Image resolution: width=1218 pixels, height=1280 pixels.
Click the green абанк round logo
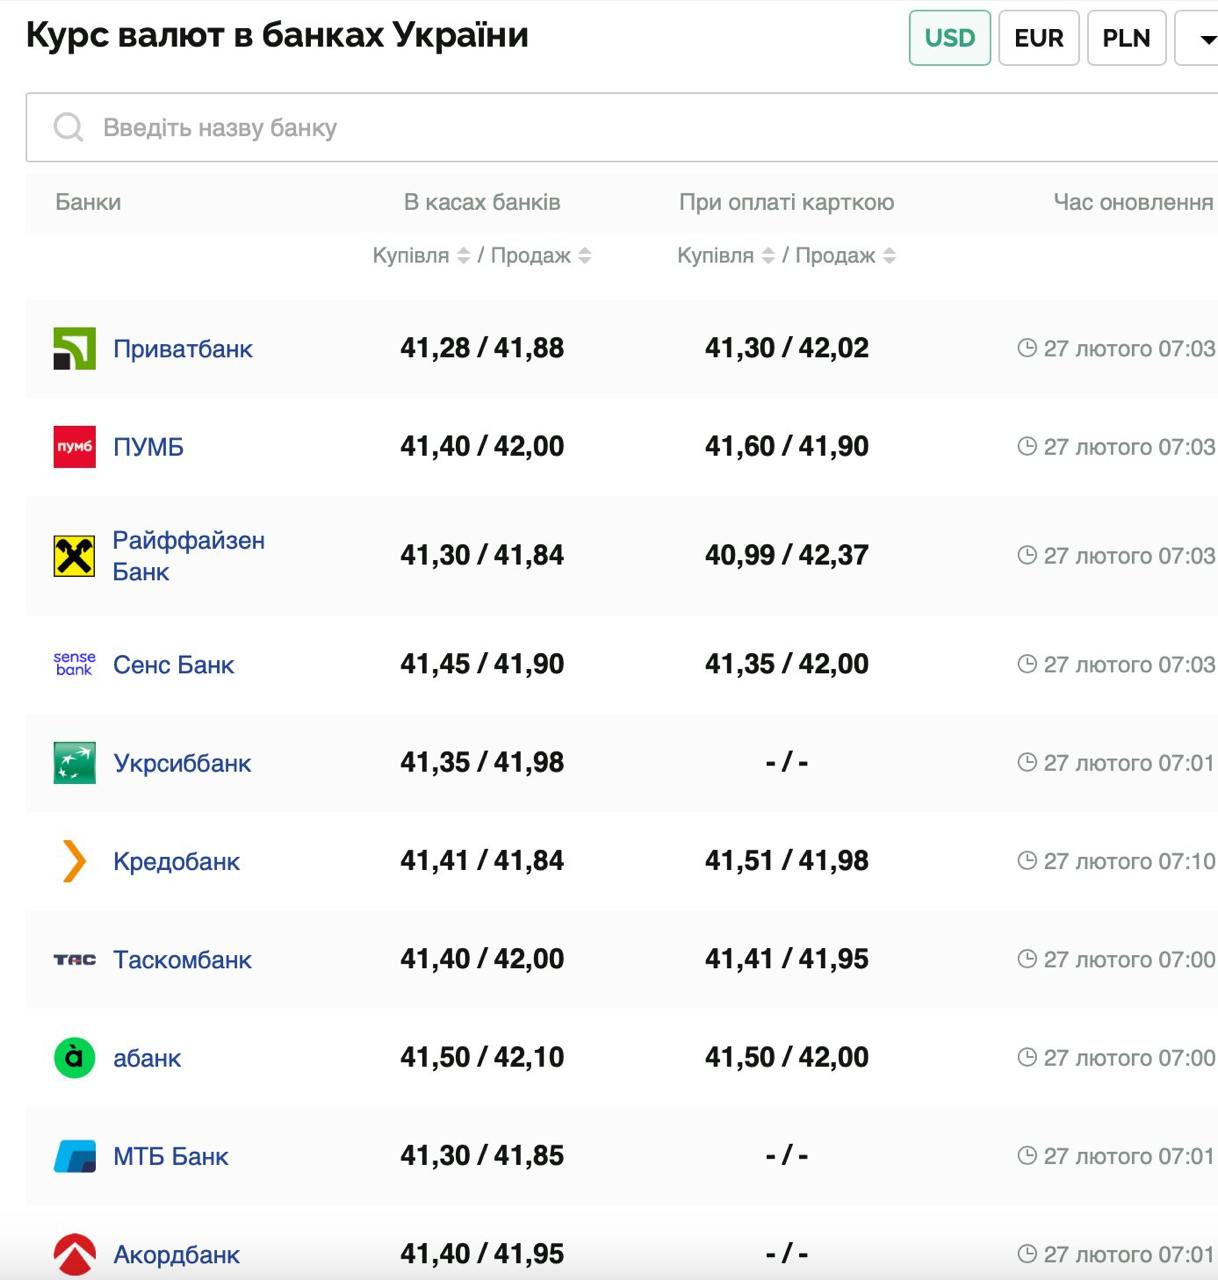click(74, 1057)
